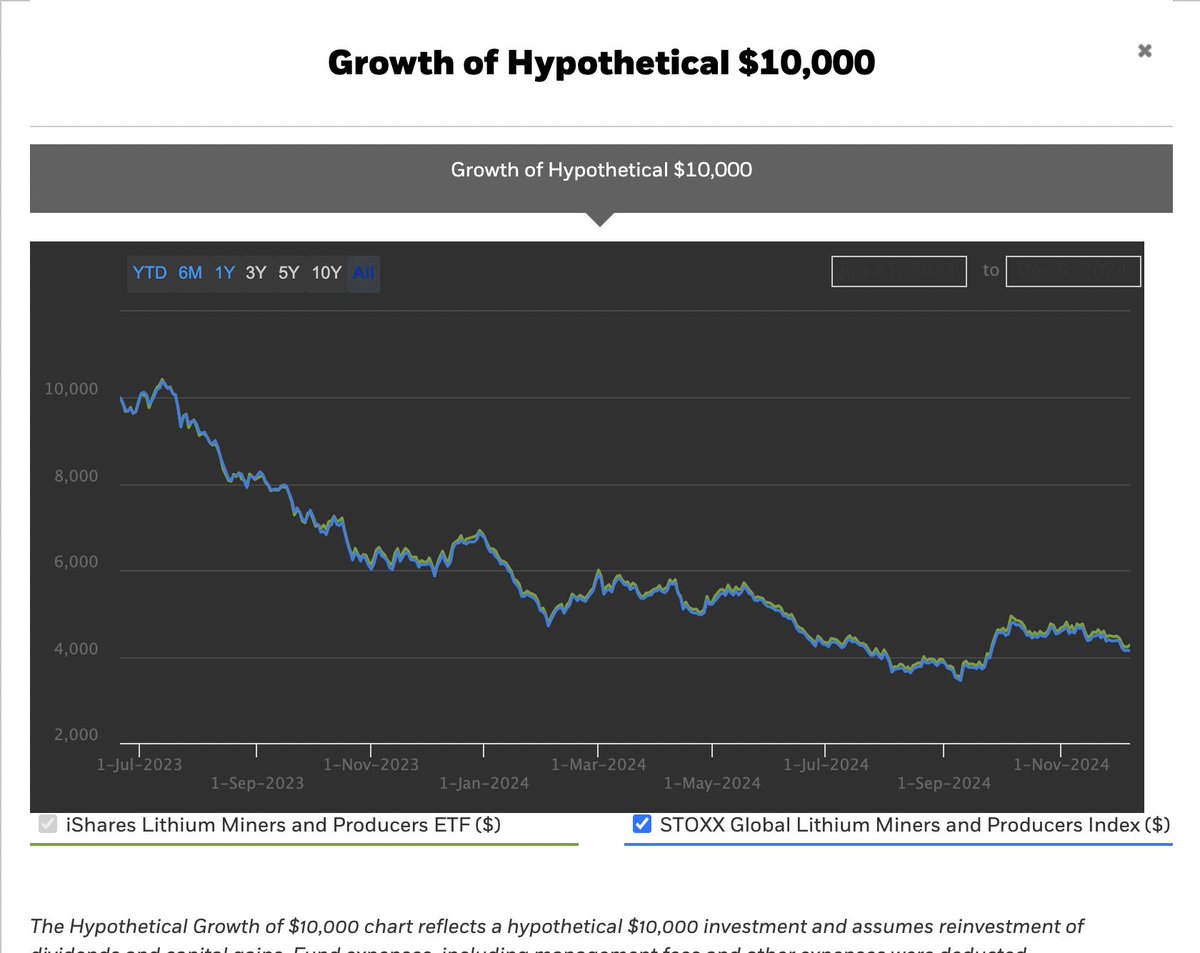The height and width of the screenshot is (953, 1200).
Task: Click the 1-May-2024 axis label
Action: pyautogui.click(x=712, y=783)
